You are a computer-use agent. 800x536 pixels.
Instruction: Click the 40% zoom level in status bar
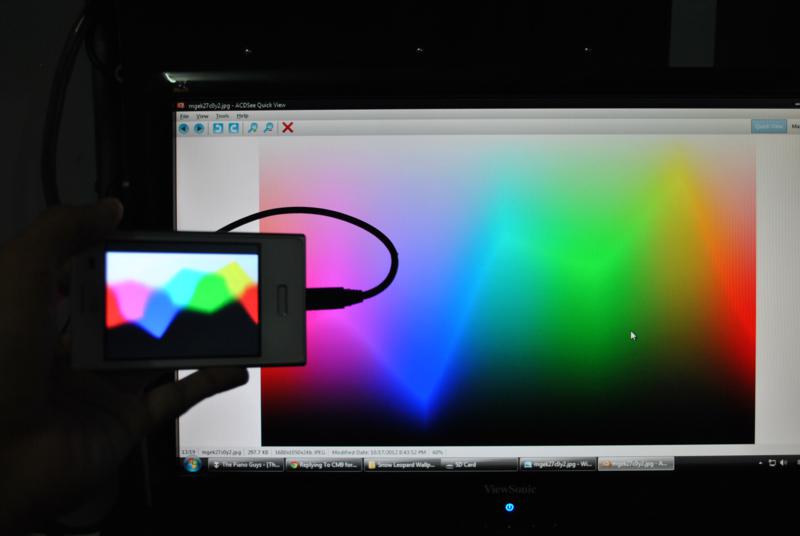click(x=437, y=452)
